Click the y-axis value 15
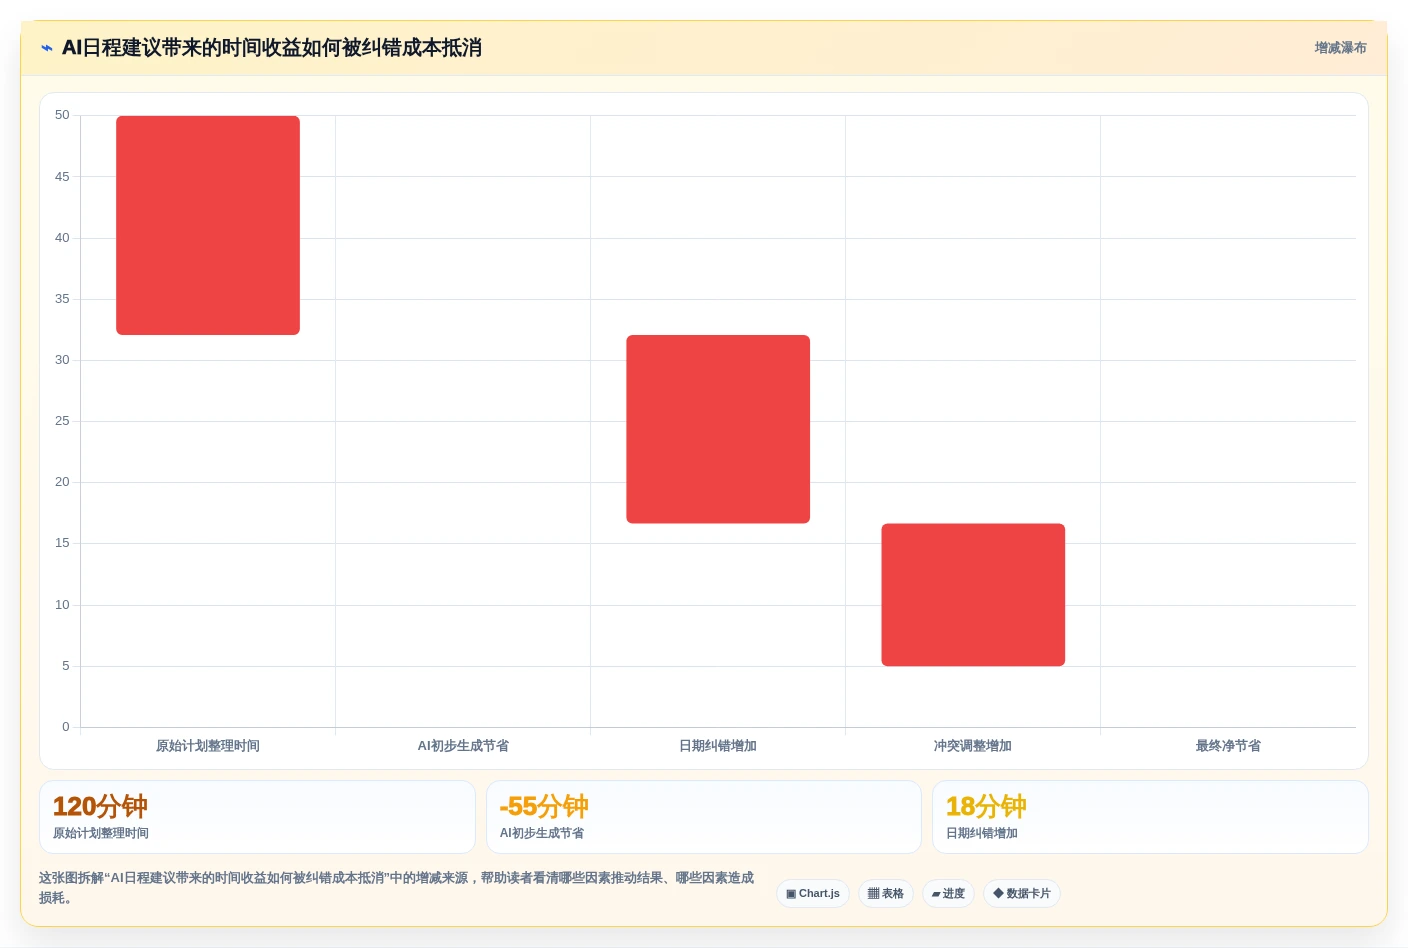The width and height of the screenshot is (1408, 948). tap(62, 543)
